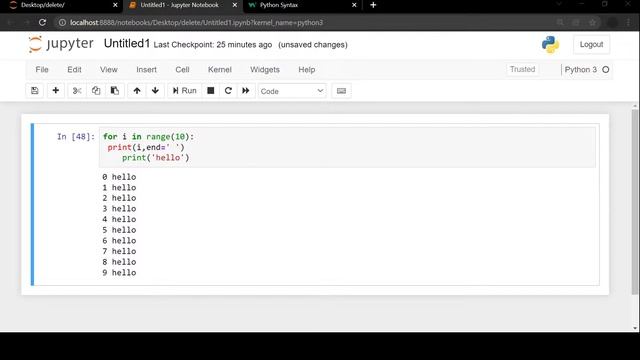This screenshot has height=360, width=640.
Task: Open the View menu
Action: (x=109, y=69)
